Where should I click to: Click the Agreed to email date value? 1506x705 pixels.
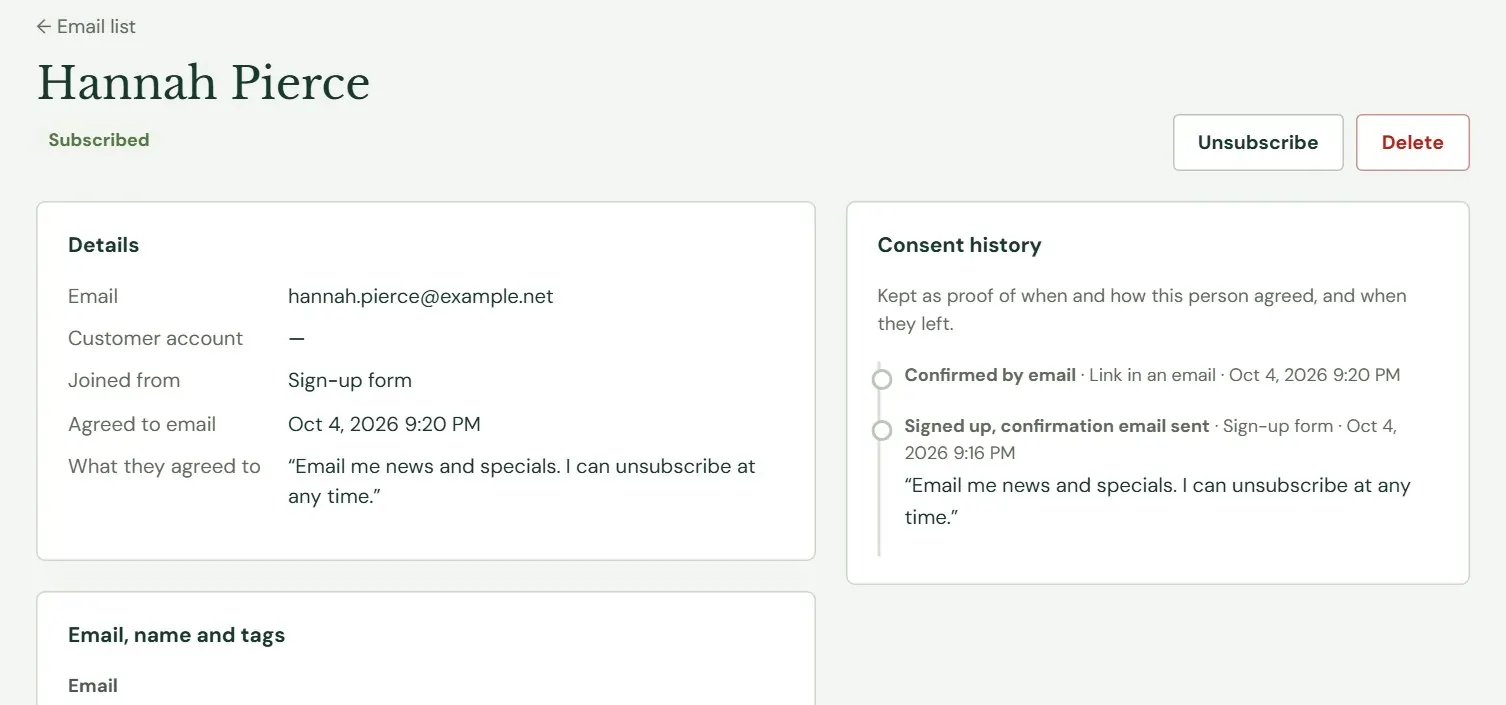point(384,424)
